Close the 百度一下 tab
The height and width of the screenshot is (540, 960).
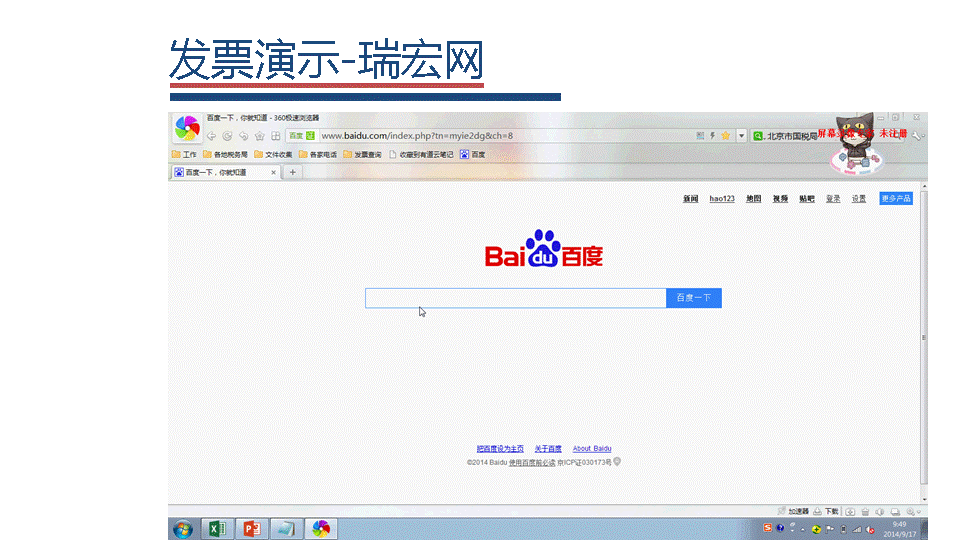[x=274, y=173]
